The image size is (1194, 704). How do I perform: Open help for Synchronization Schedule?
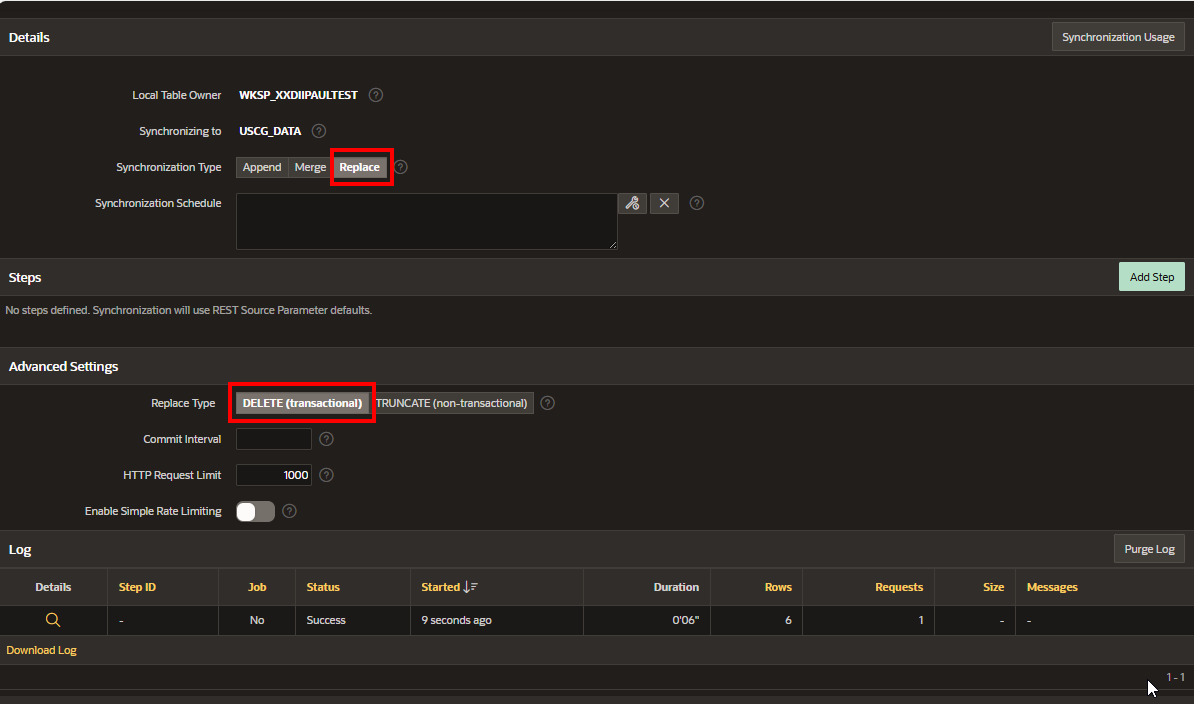pyautogui.click(x=697, y=203)
